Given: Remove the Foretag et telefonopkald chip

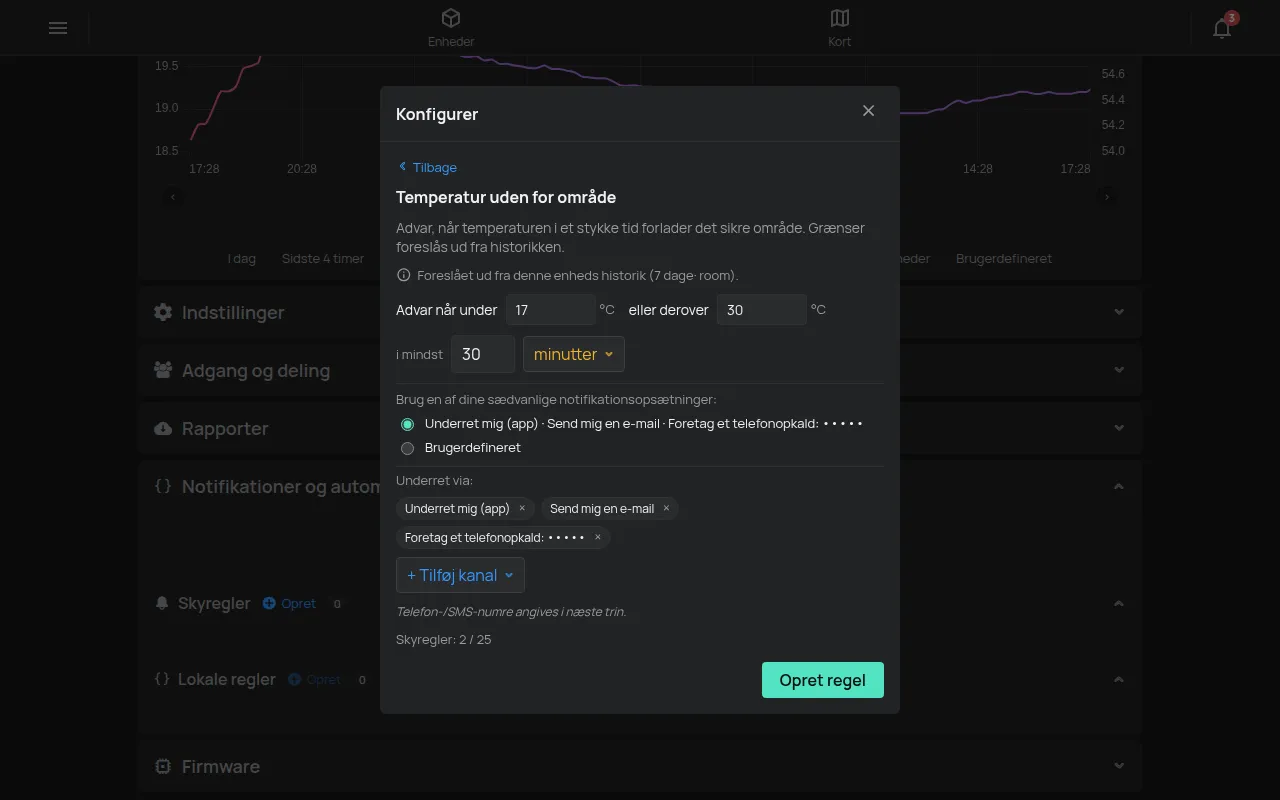Looking at the screenshot, I should (598, 537).
